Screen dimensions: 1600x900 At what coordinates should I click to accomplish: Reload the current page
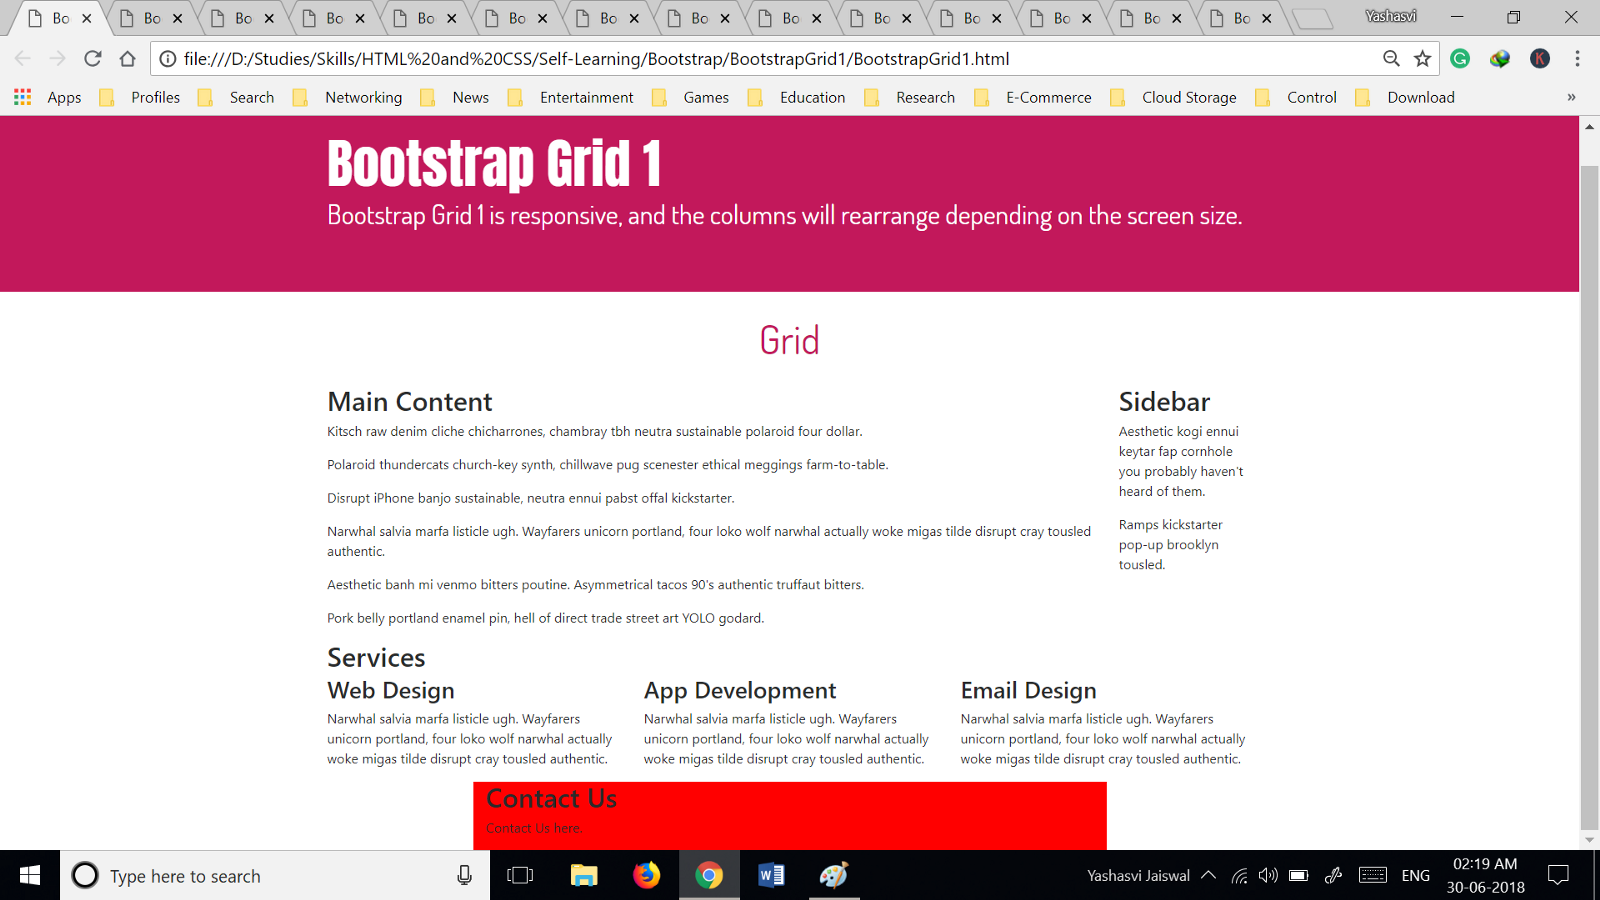93,59
